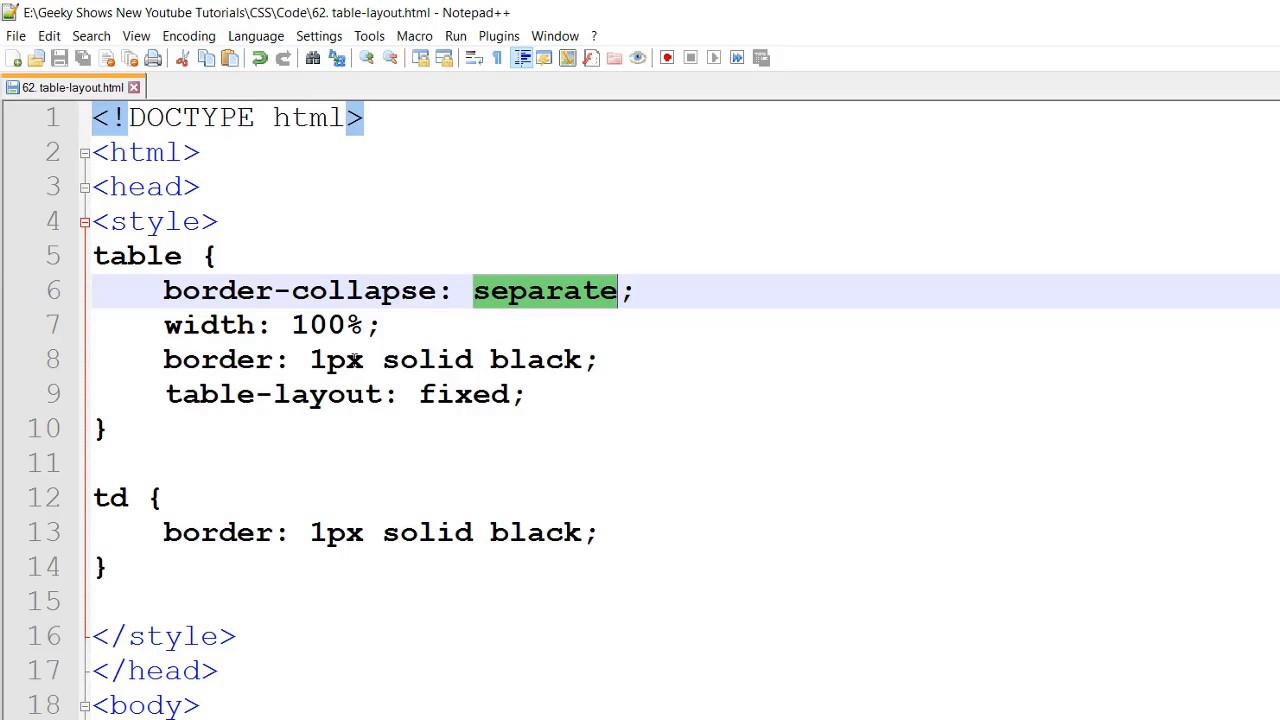Image resolution: width=1280 pixels, height=720 pixels.
Task: Create a new file with the New icon
Action: click(14, 58)
